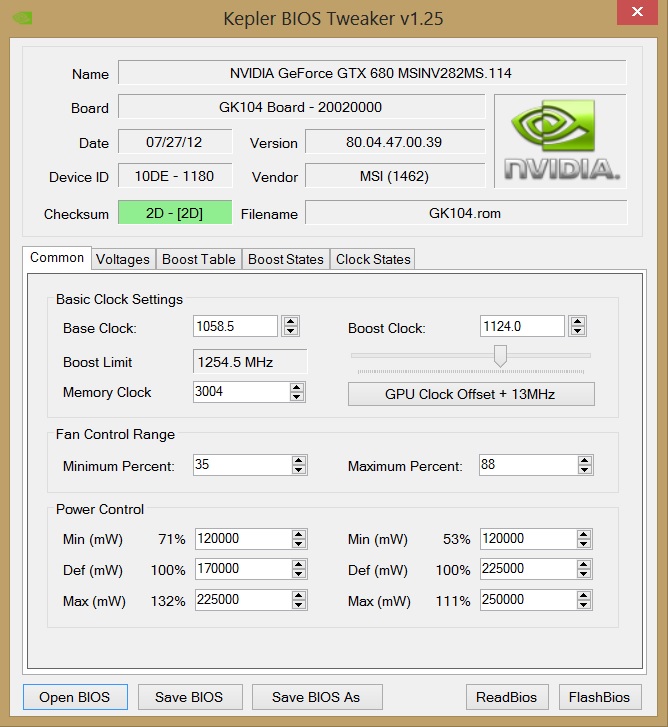
Task: Click the GPU clock offset slider thumb
Action: 501,356
